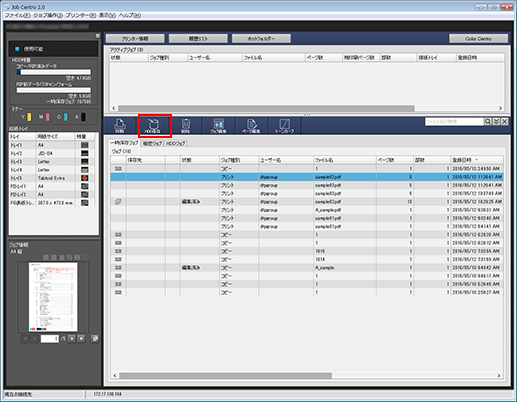Open the Job Edit tool icon
The image size is (517, 402).
219,126
